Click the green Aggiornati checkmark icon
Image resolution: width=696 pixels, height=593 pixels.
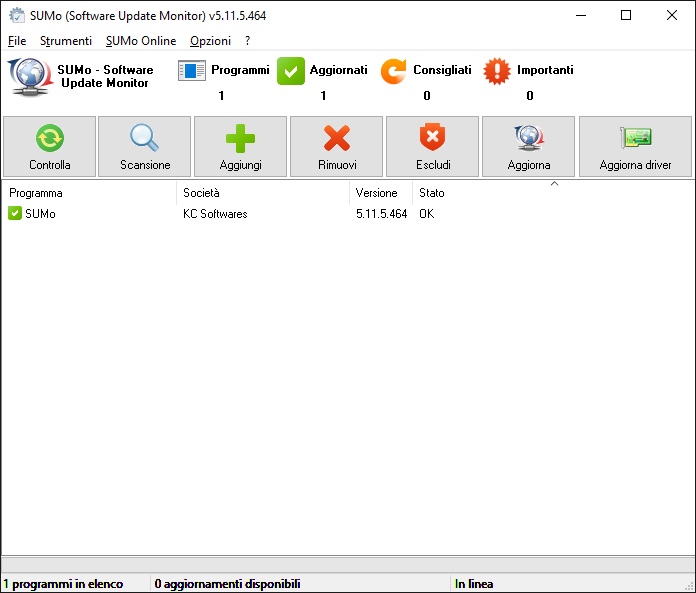click(x=291, y=71)
